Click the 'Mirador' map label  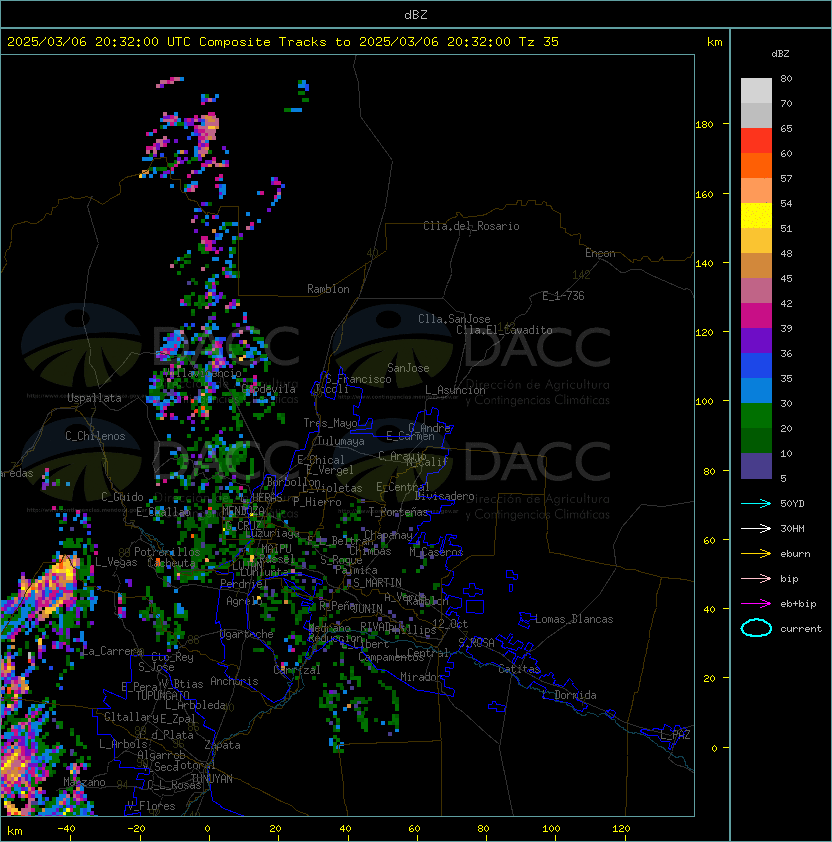[x=421, y=677]
